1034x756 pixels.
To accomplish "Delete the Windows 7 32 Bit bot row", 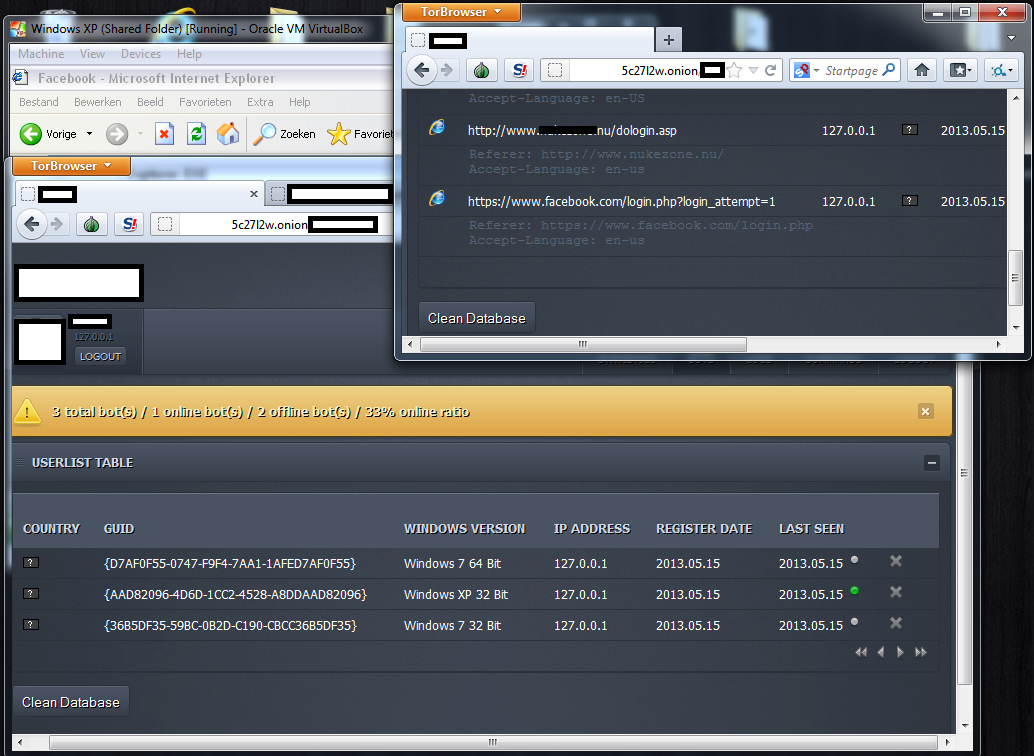I will click(896, 623).
